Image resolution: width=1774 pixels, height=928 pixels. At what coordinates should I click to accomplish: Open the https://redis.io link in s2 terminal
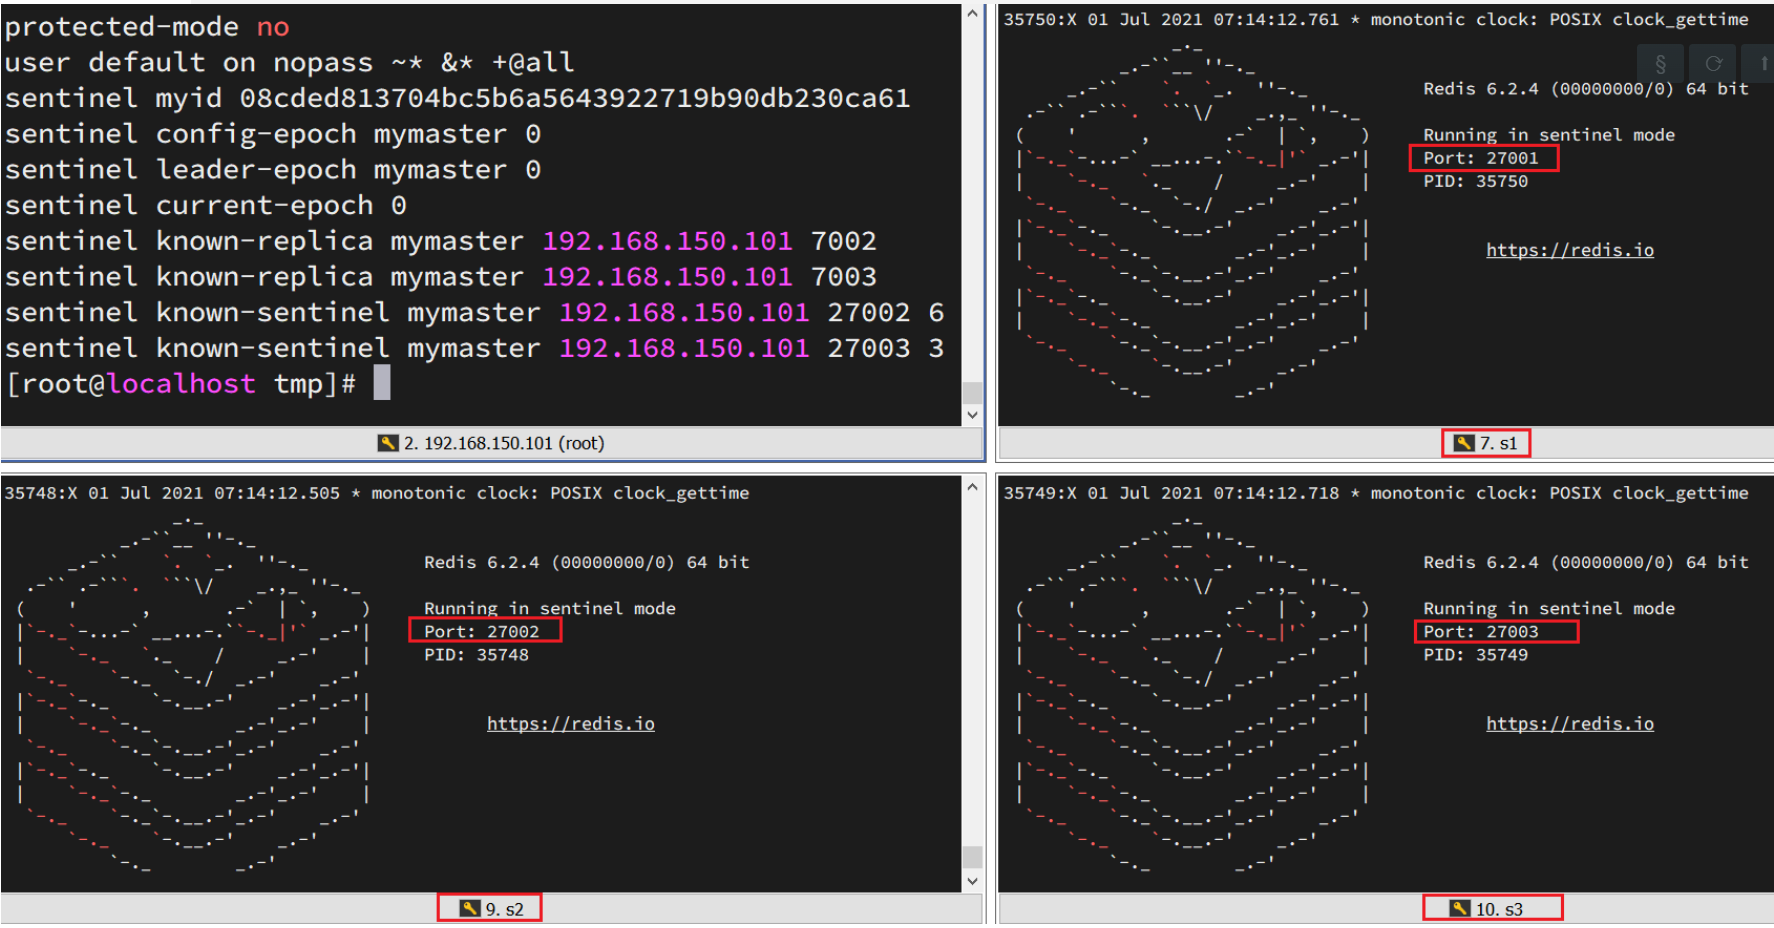click(x=570, y=723)
